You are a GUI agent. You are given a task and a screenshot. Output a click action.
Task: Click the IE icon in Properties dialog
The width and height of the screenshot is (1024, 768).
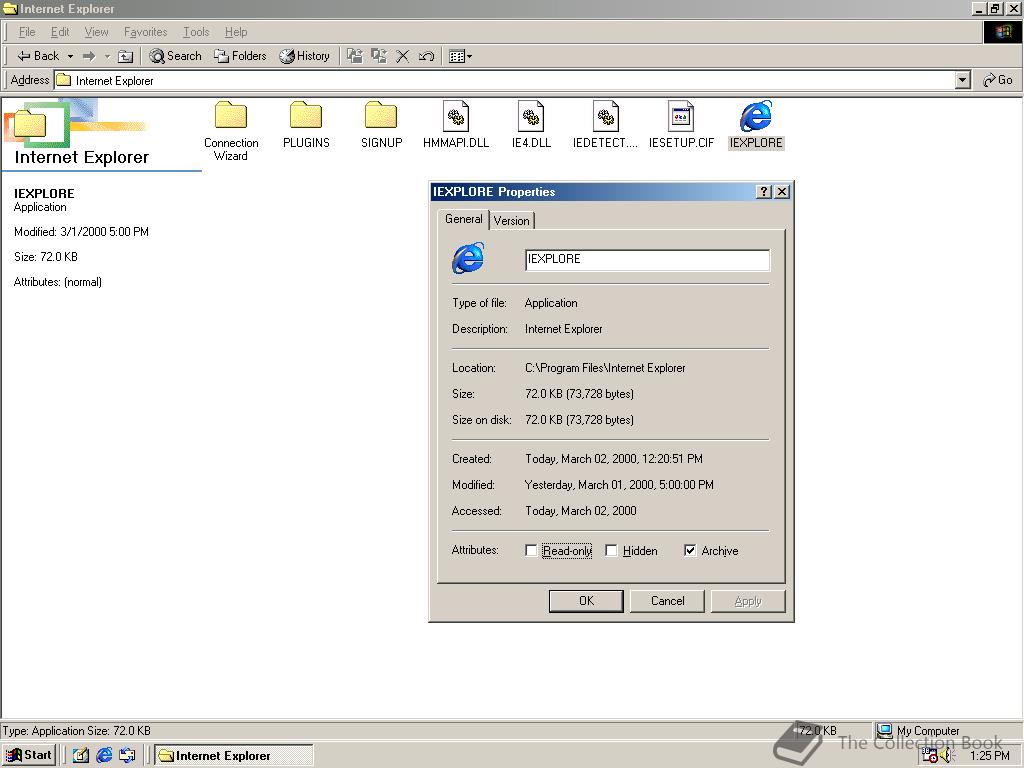[x=468, y=258]
